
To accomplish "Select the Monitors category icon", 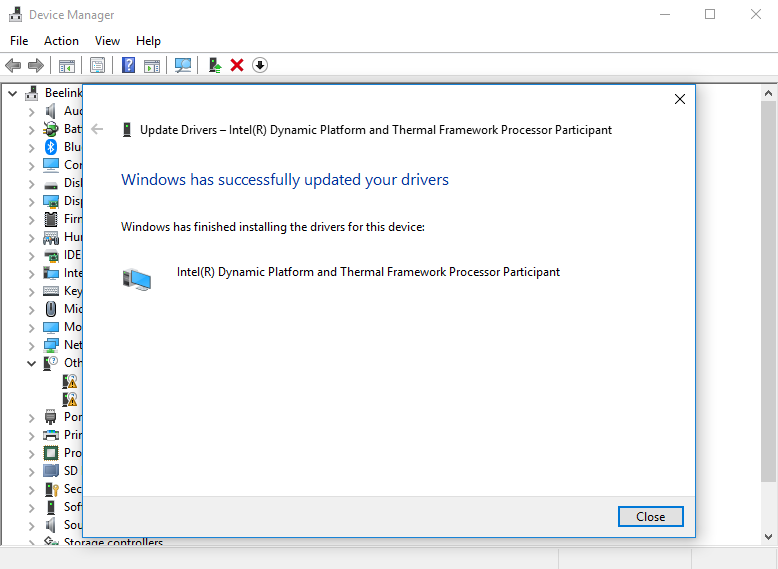I will (51, 327).
